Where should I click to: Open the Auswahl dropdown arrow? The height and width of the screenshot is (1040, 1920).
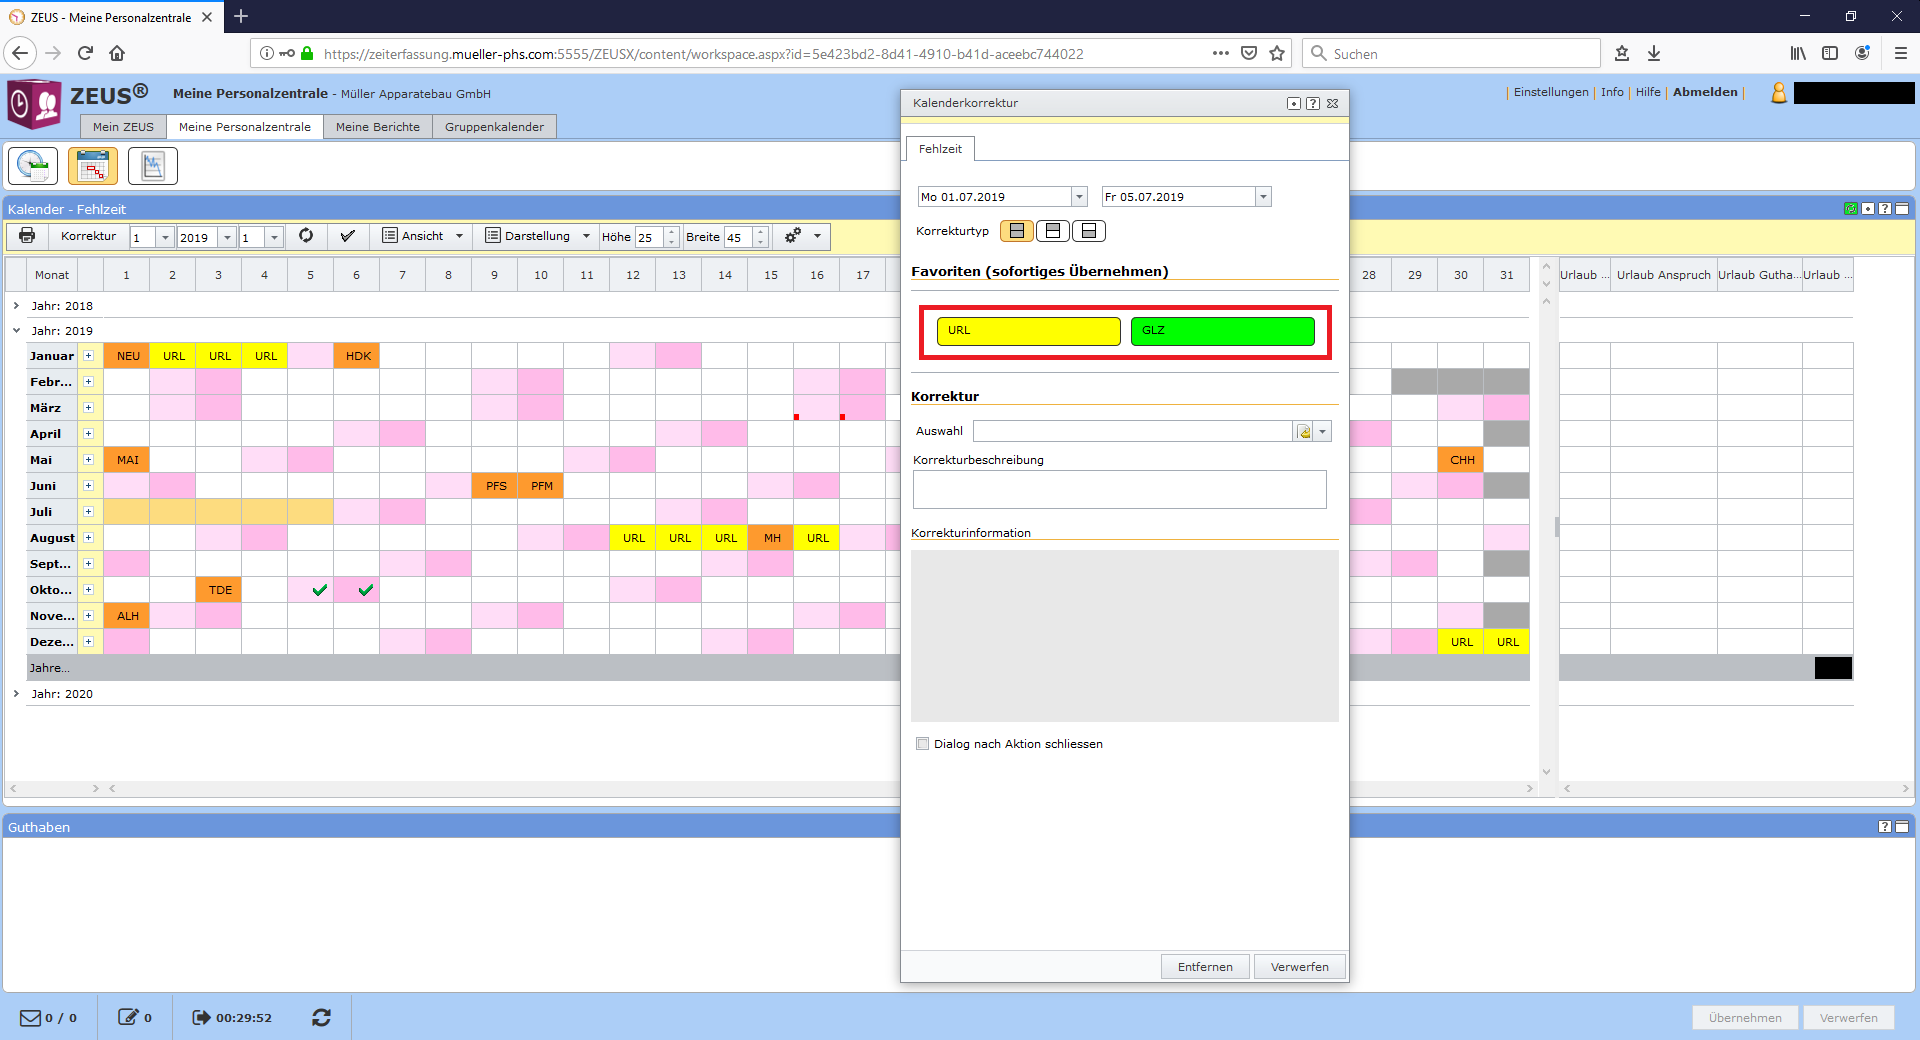click(1323, 432)
